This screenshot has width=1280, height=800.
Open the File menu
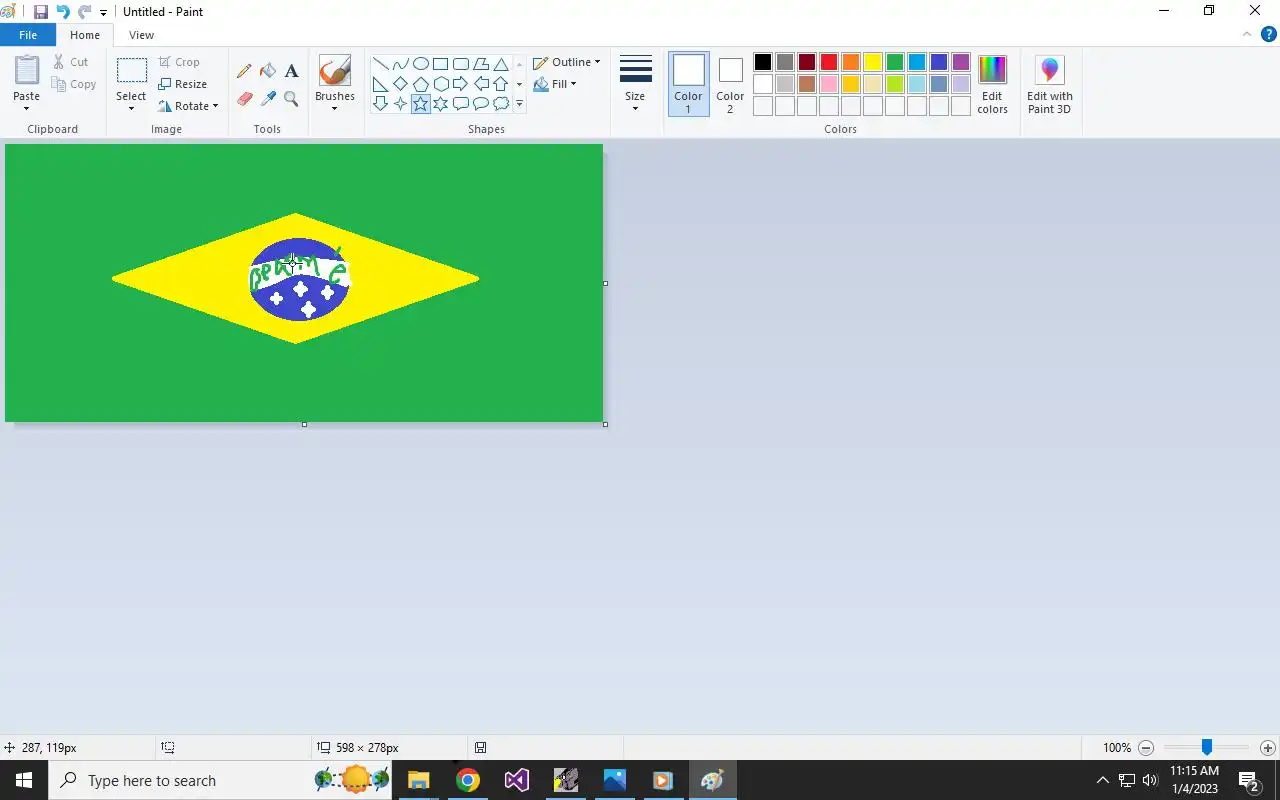point(28,35)
